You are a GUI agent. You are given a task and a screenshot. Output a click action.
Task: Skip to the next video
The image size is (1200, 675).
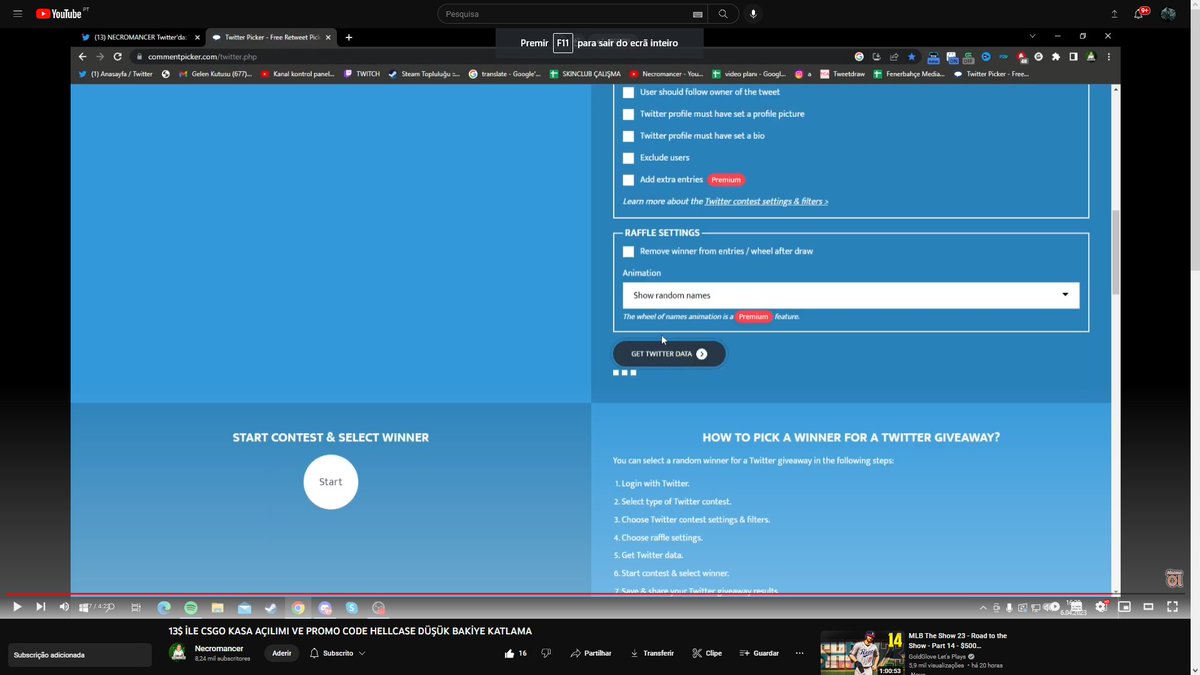(41, 607)
